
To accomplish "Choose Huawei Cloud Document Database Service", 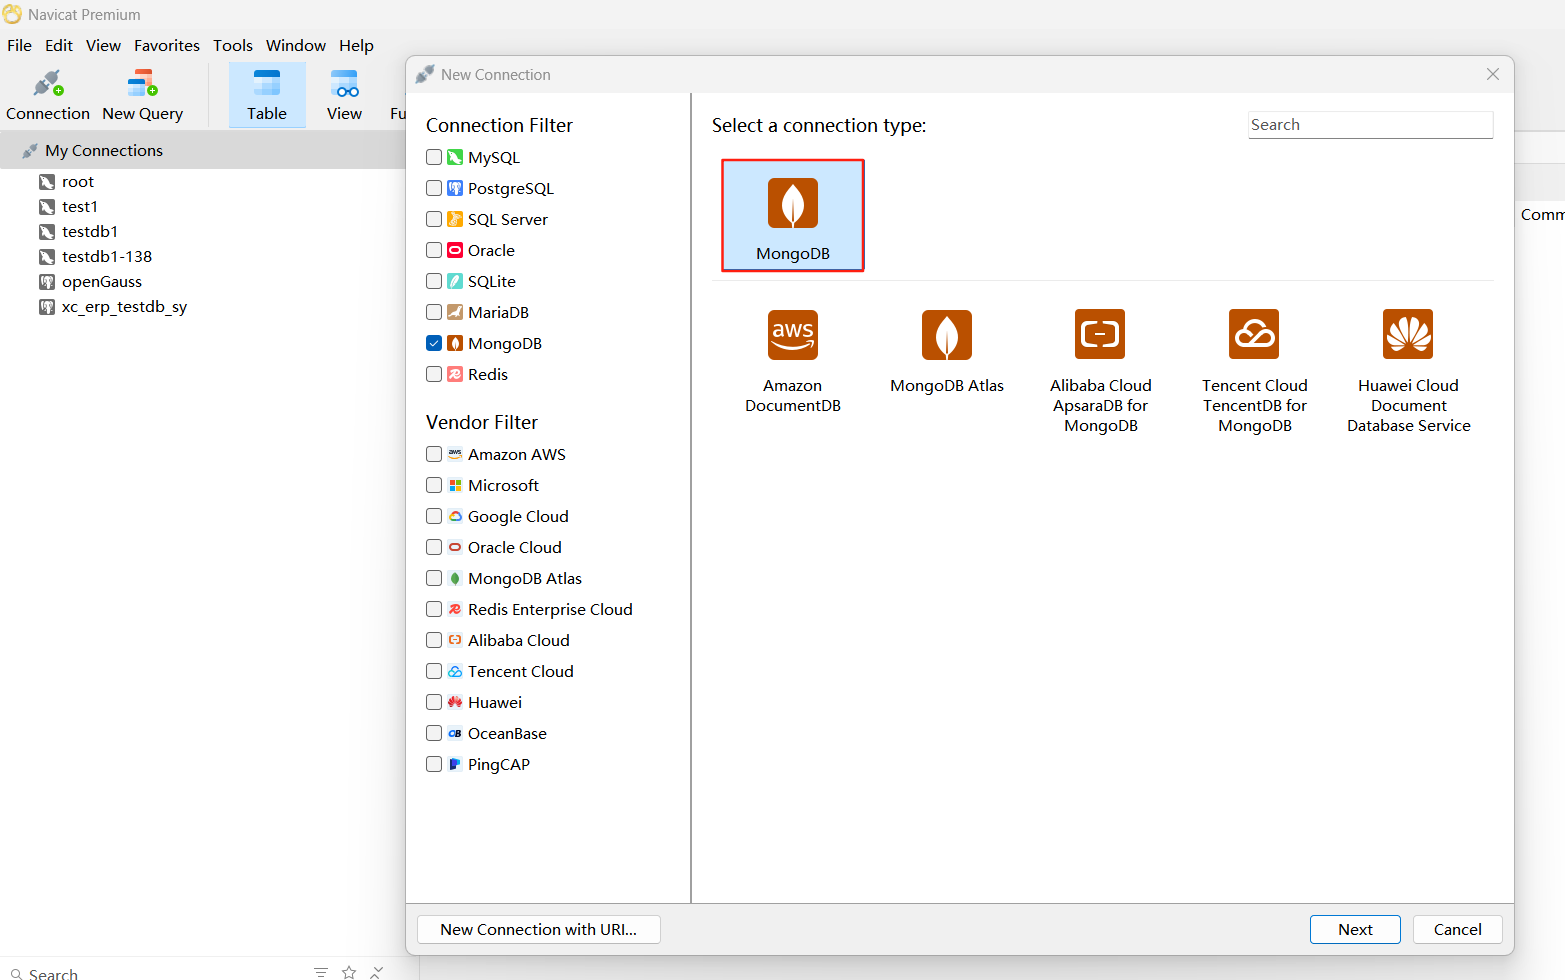I will point(1409,372).
